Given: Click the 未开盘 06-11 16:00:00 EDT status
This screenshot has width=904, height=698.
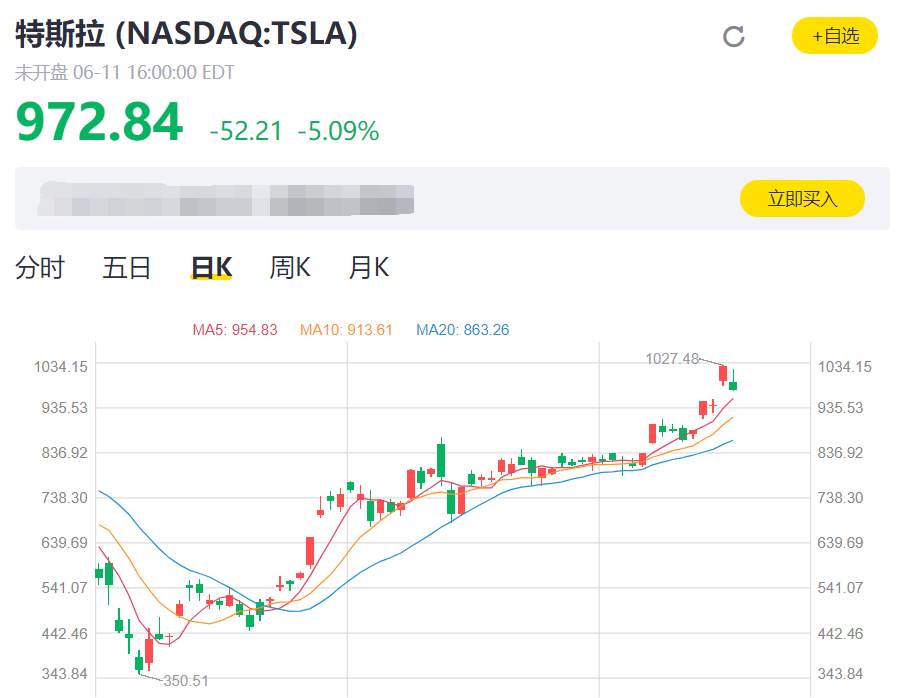Looking at the screenshot, I should tap(125, 73).
